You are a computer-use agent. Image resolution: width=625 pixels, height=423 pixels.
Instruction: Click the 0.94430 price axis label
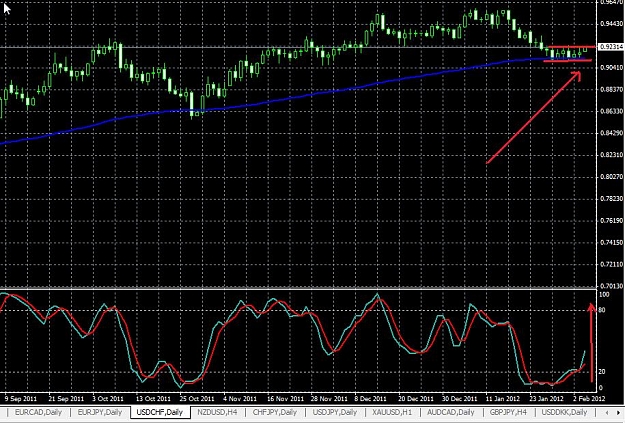(612, 24)
